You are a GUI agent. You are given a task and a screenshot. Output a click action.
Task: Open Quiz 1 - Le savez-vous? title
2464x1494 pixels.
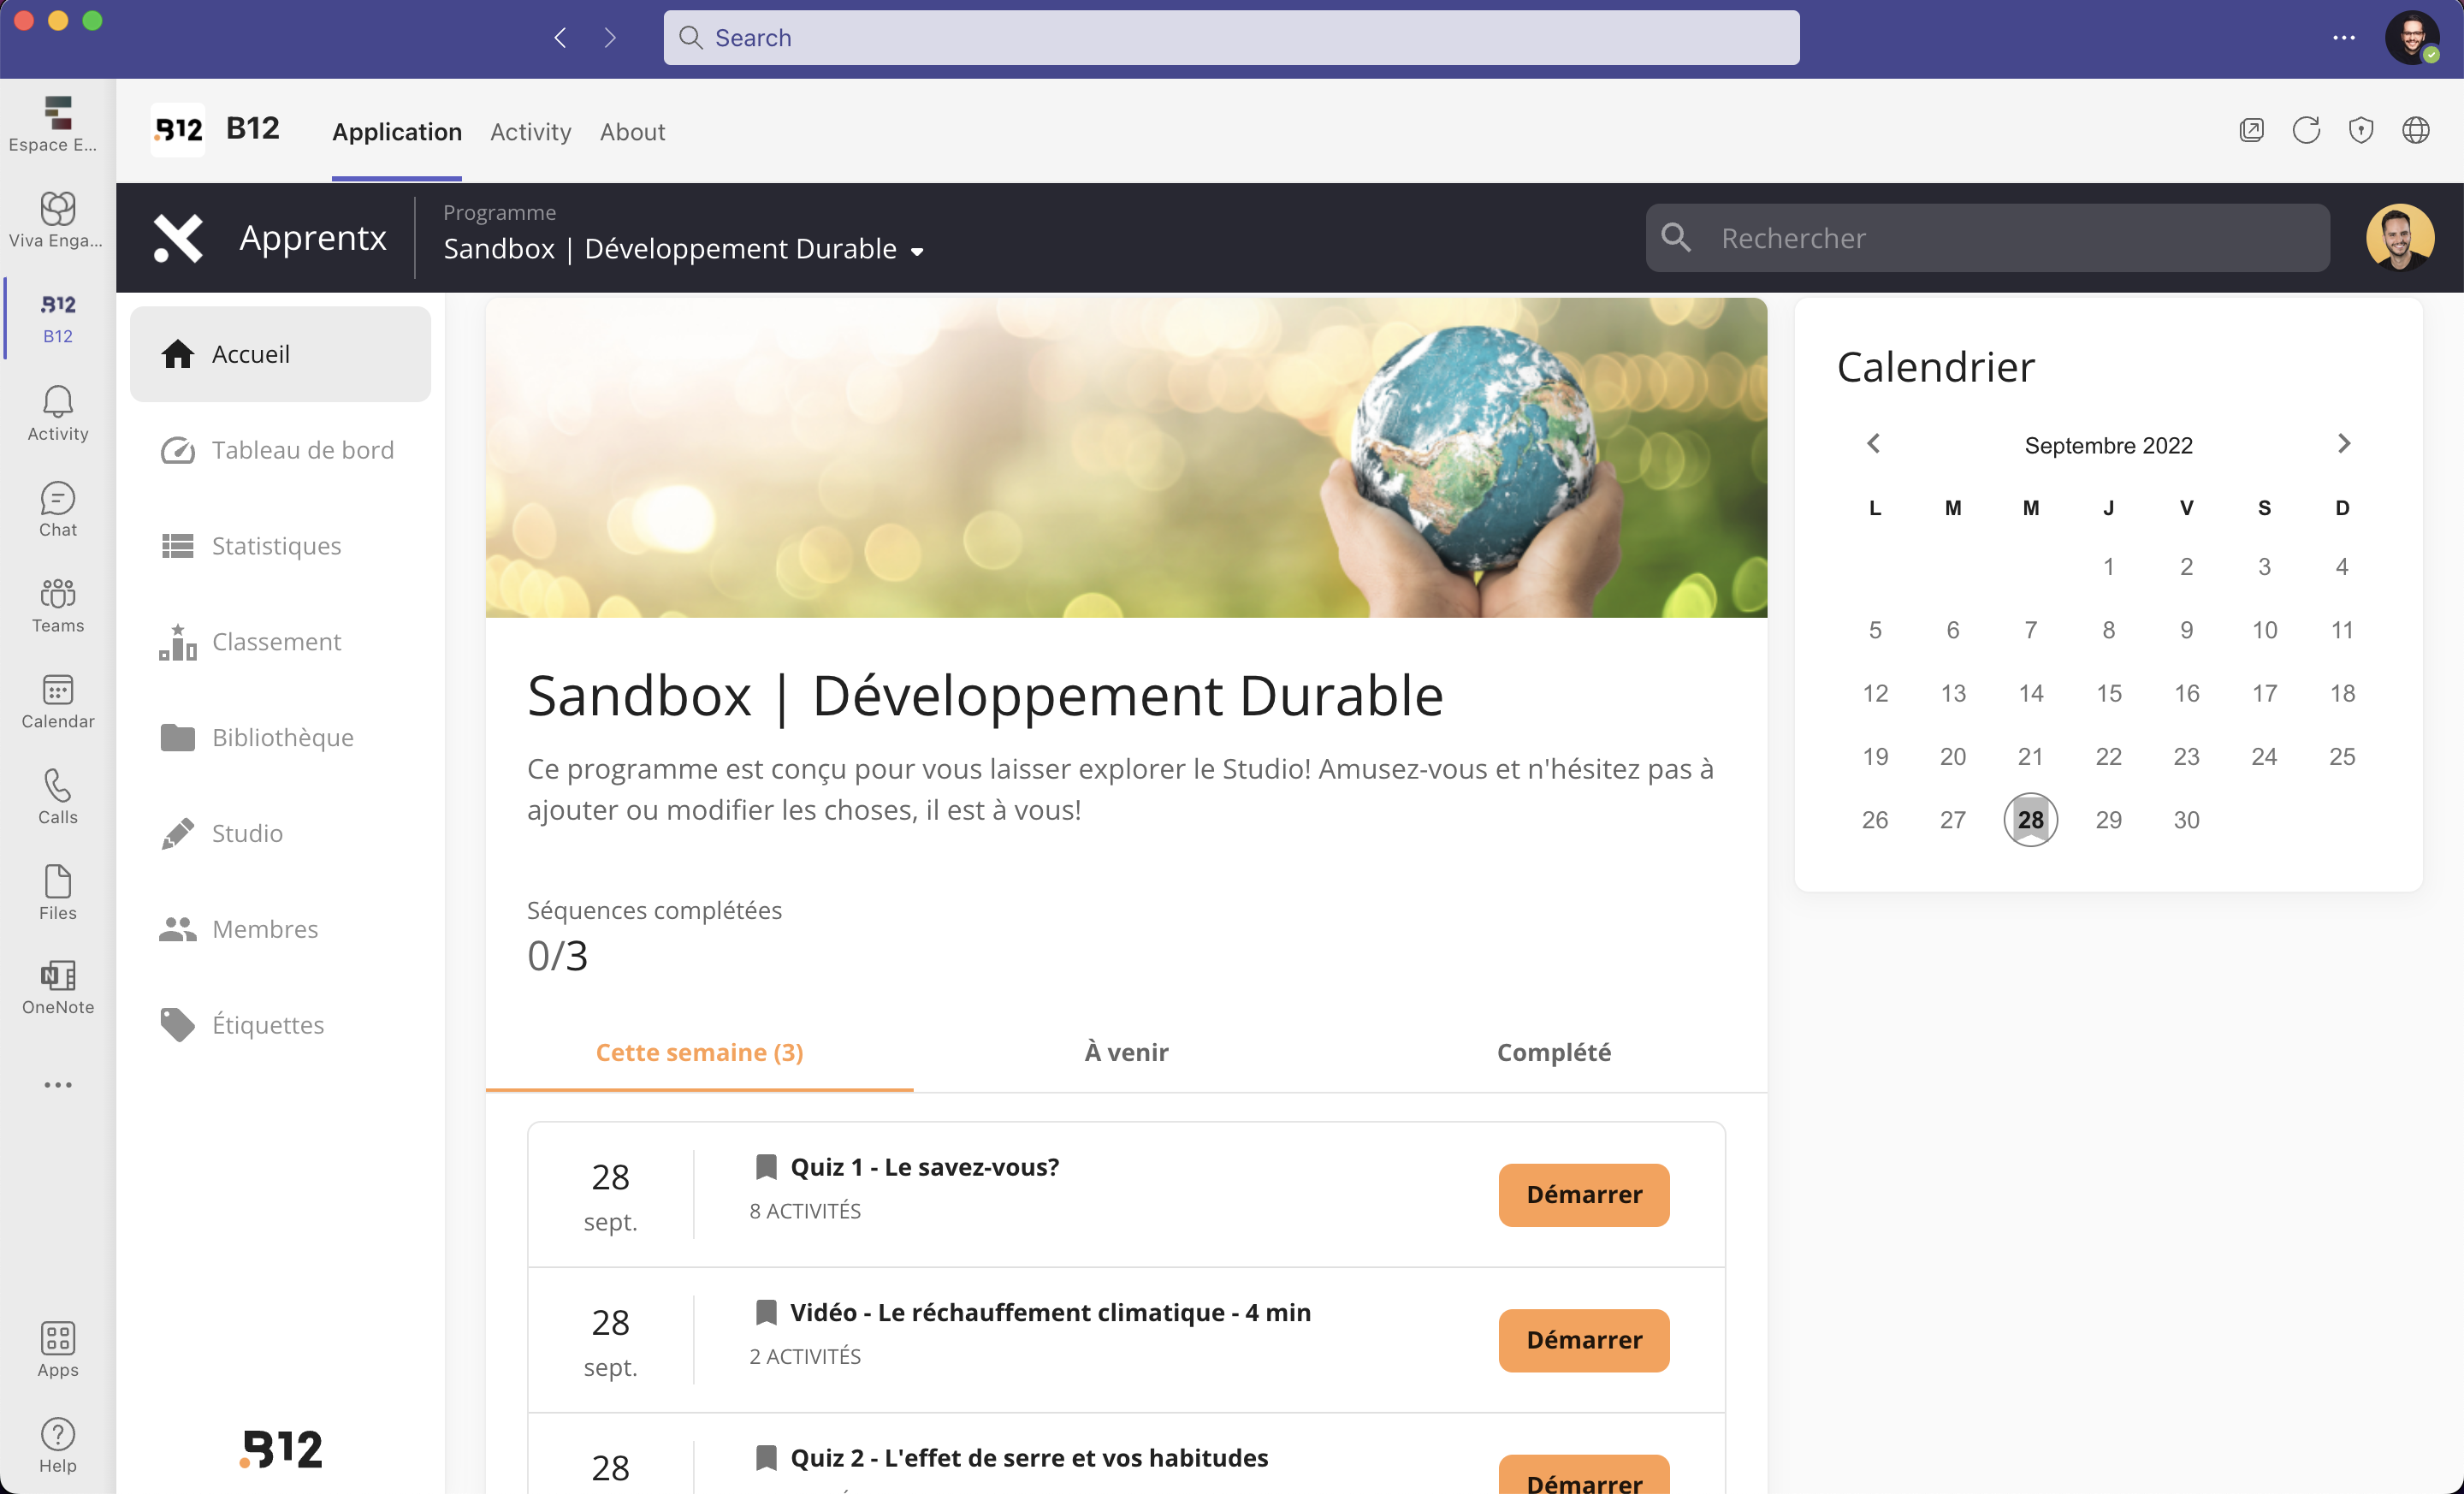click(x=924, y=1167)
